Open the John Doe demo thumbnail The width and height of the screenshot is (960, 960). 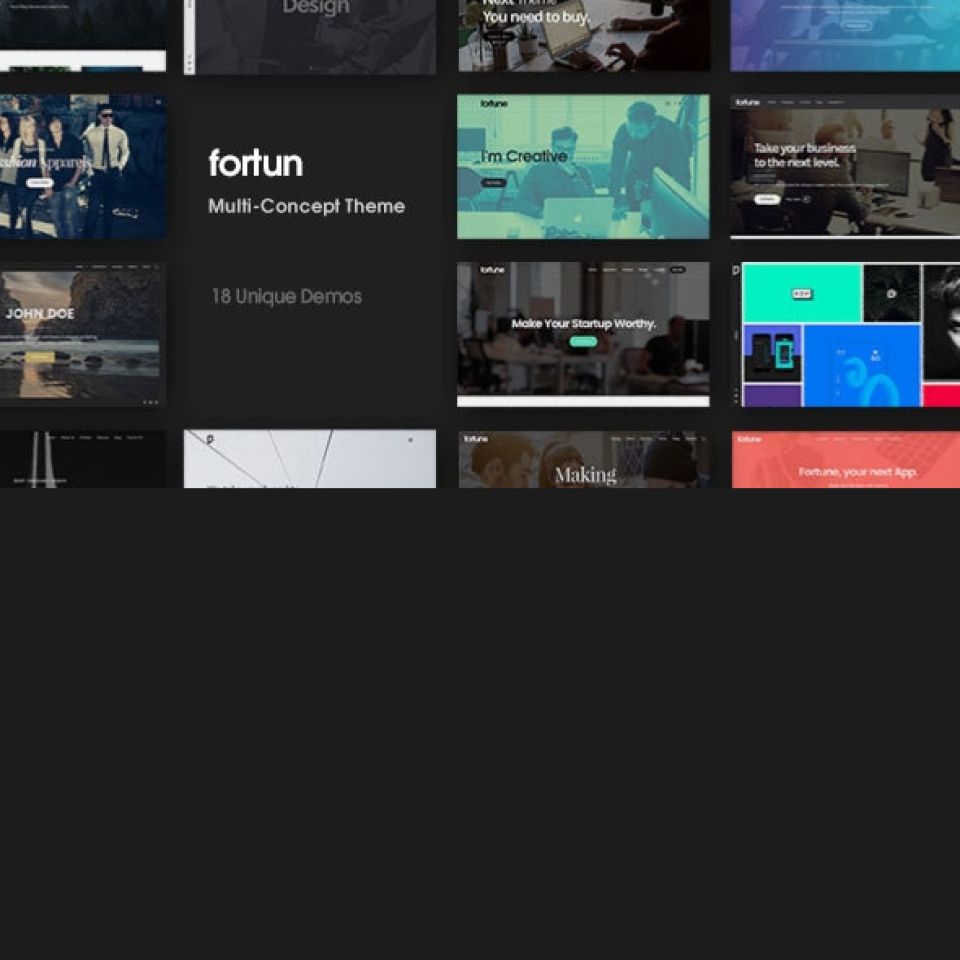[82, 334]
